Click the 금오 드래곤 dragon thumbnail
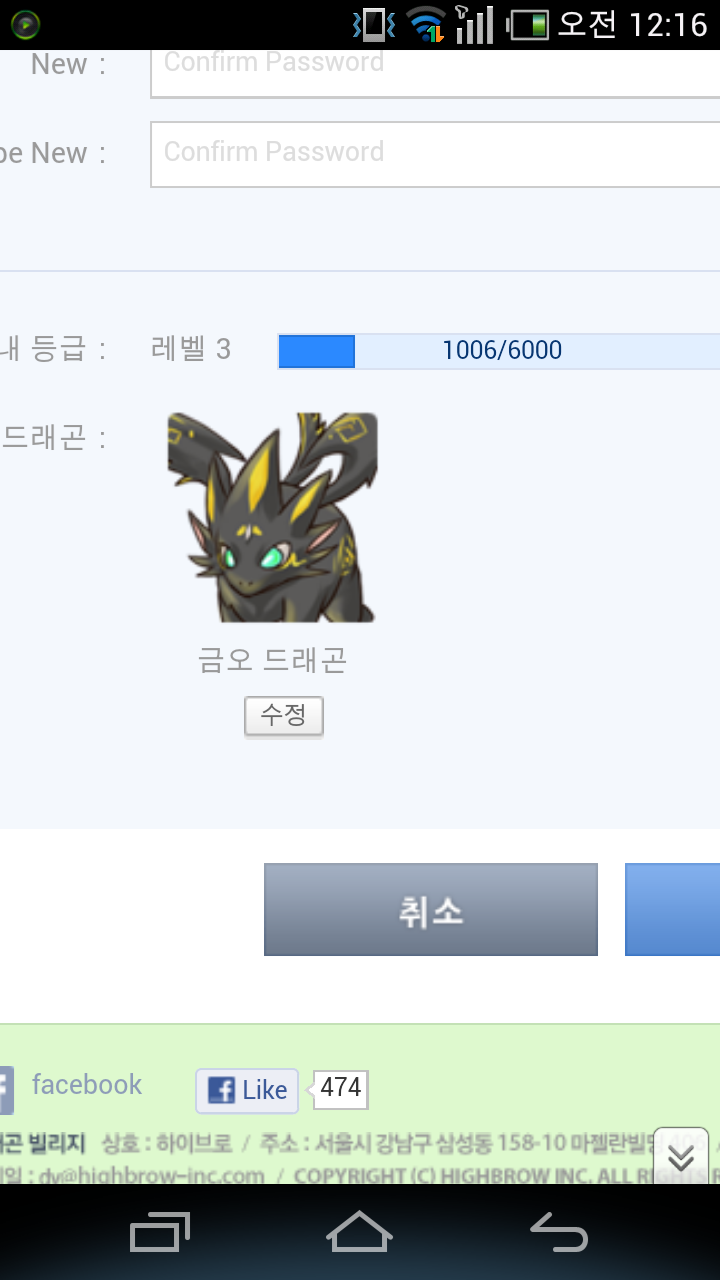Viewport: 720px width, 1280px height. pos(272,517)
